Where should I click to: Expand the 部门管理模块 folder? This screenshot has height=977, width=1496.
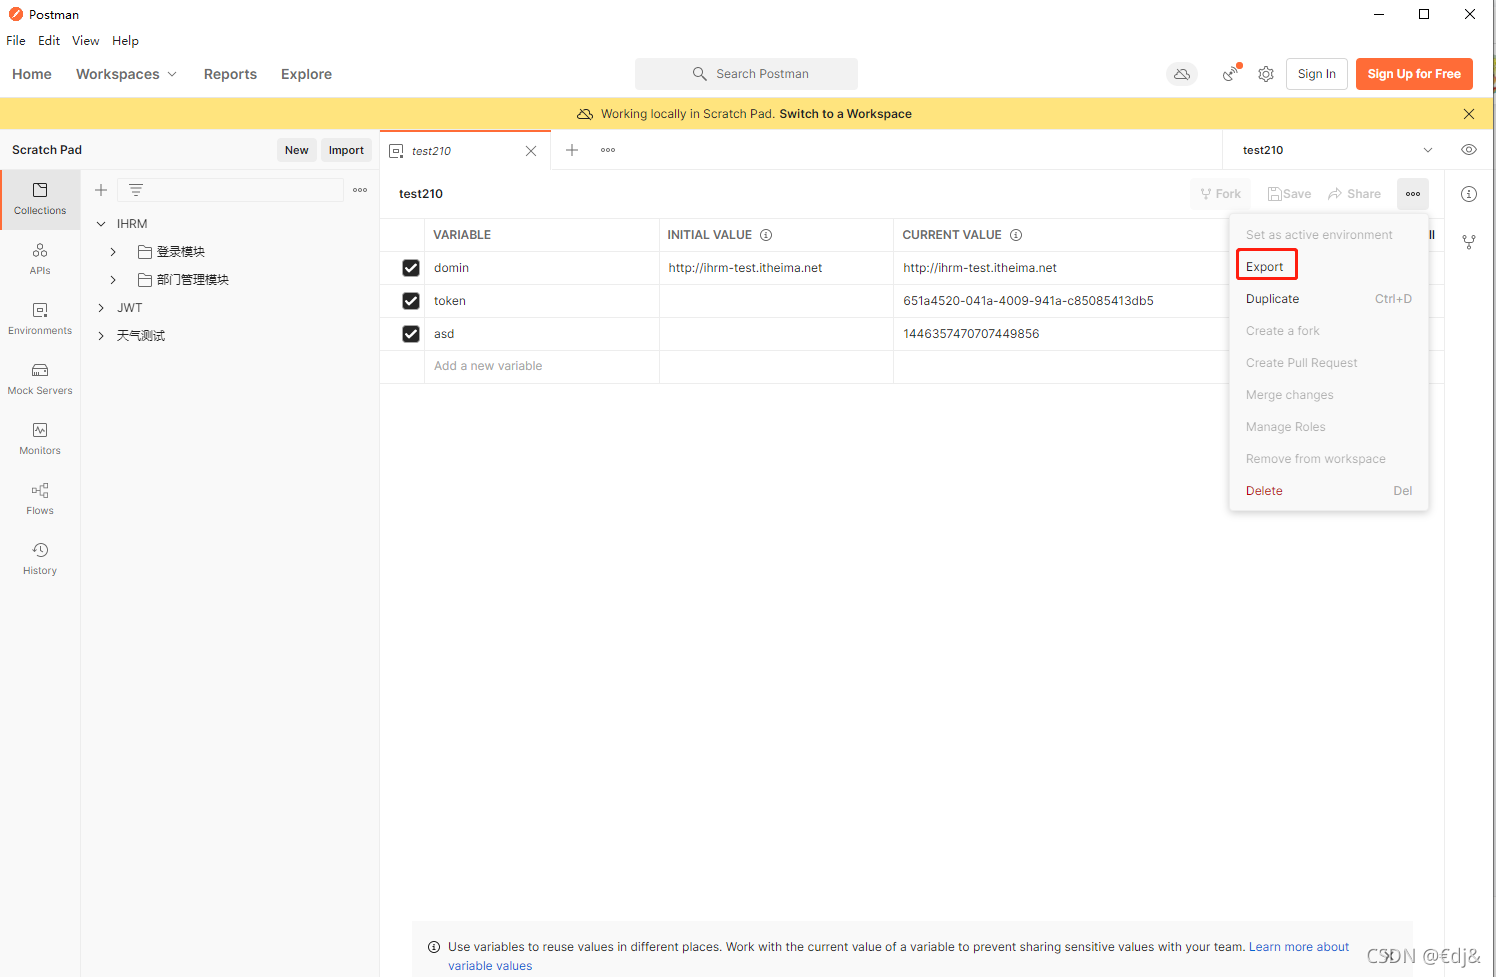pos(113,280)
